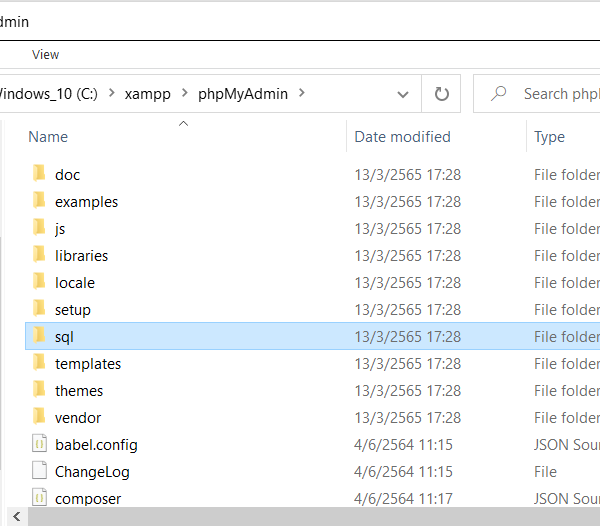Image resolution: width=600 pixels, height=526 pixels.
Task: Click the libraries folder icon
Action: (39, 255)
